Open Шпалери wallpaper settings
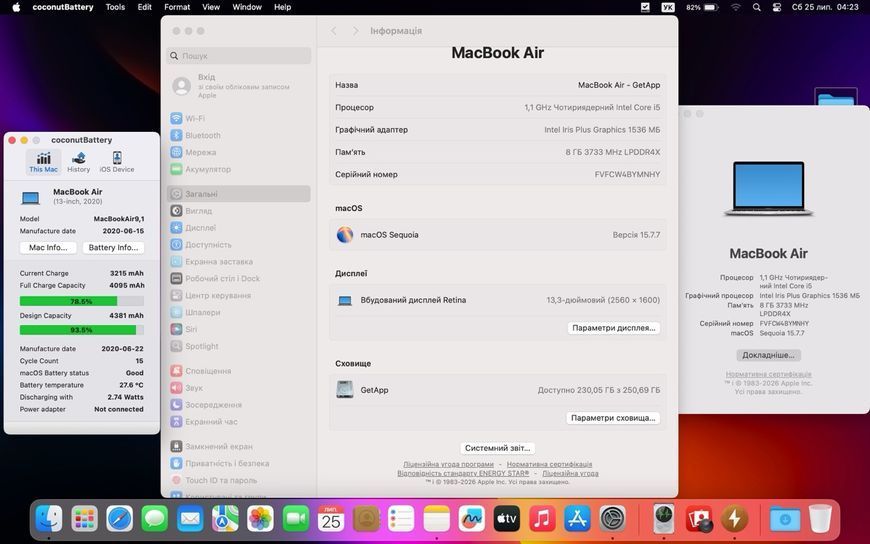The width and height of the screenshot is (870, 544). [239, 313]
